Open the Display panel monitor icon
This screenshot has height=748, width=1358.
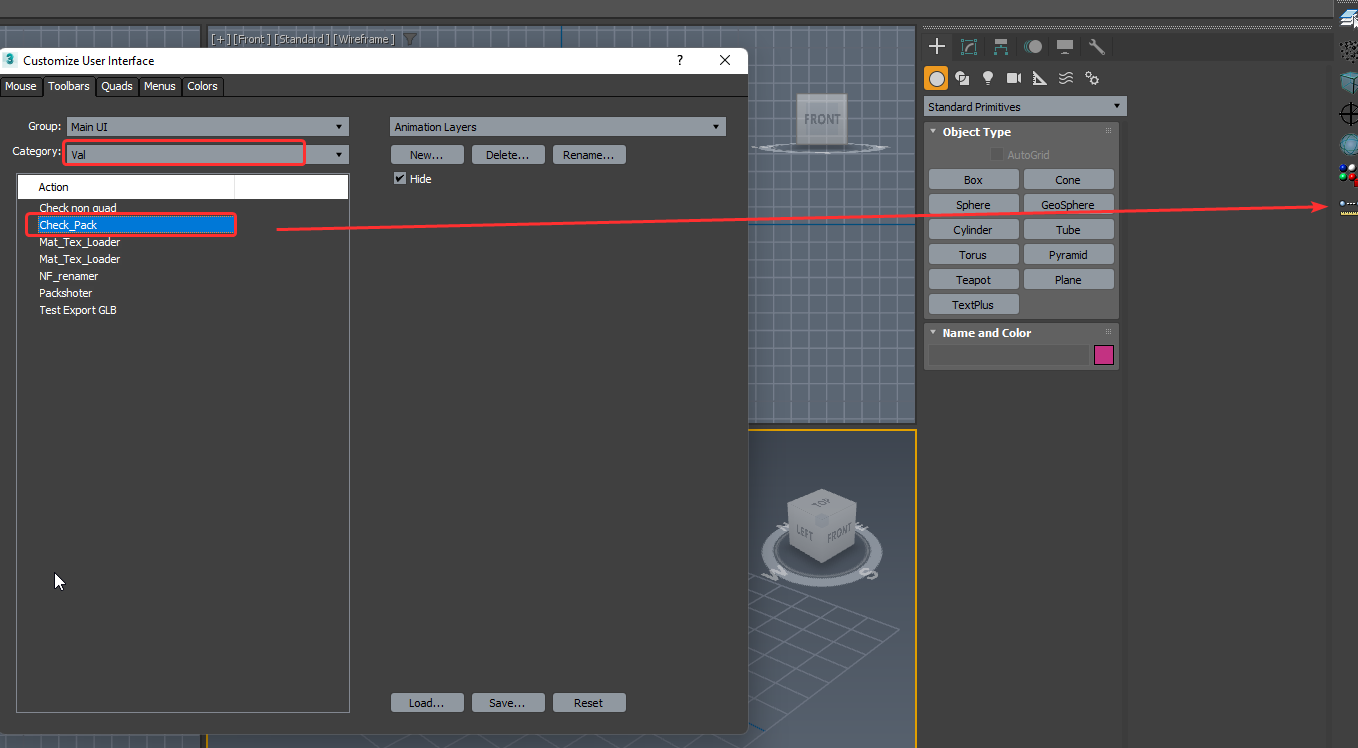pos(1065,47)
